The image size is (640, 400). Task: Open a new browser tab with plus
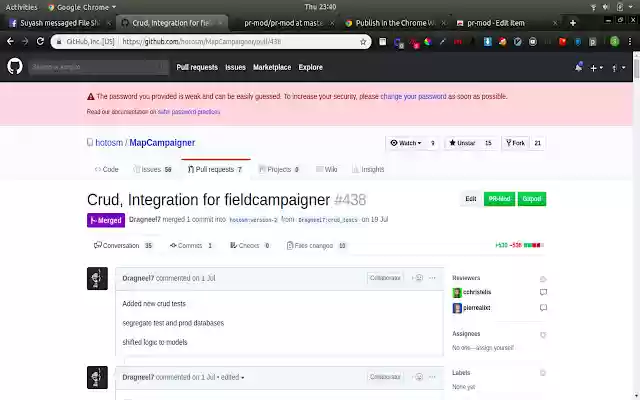pos(573,23)
